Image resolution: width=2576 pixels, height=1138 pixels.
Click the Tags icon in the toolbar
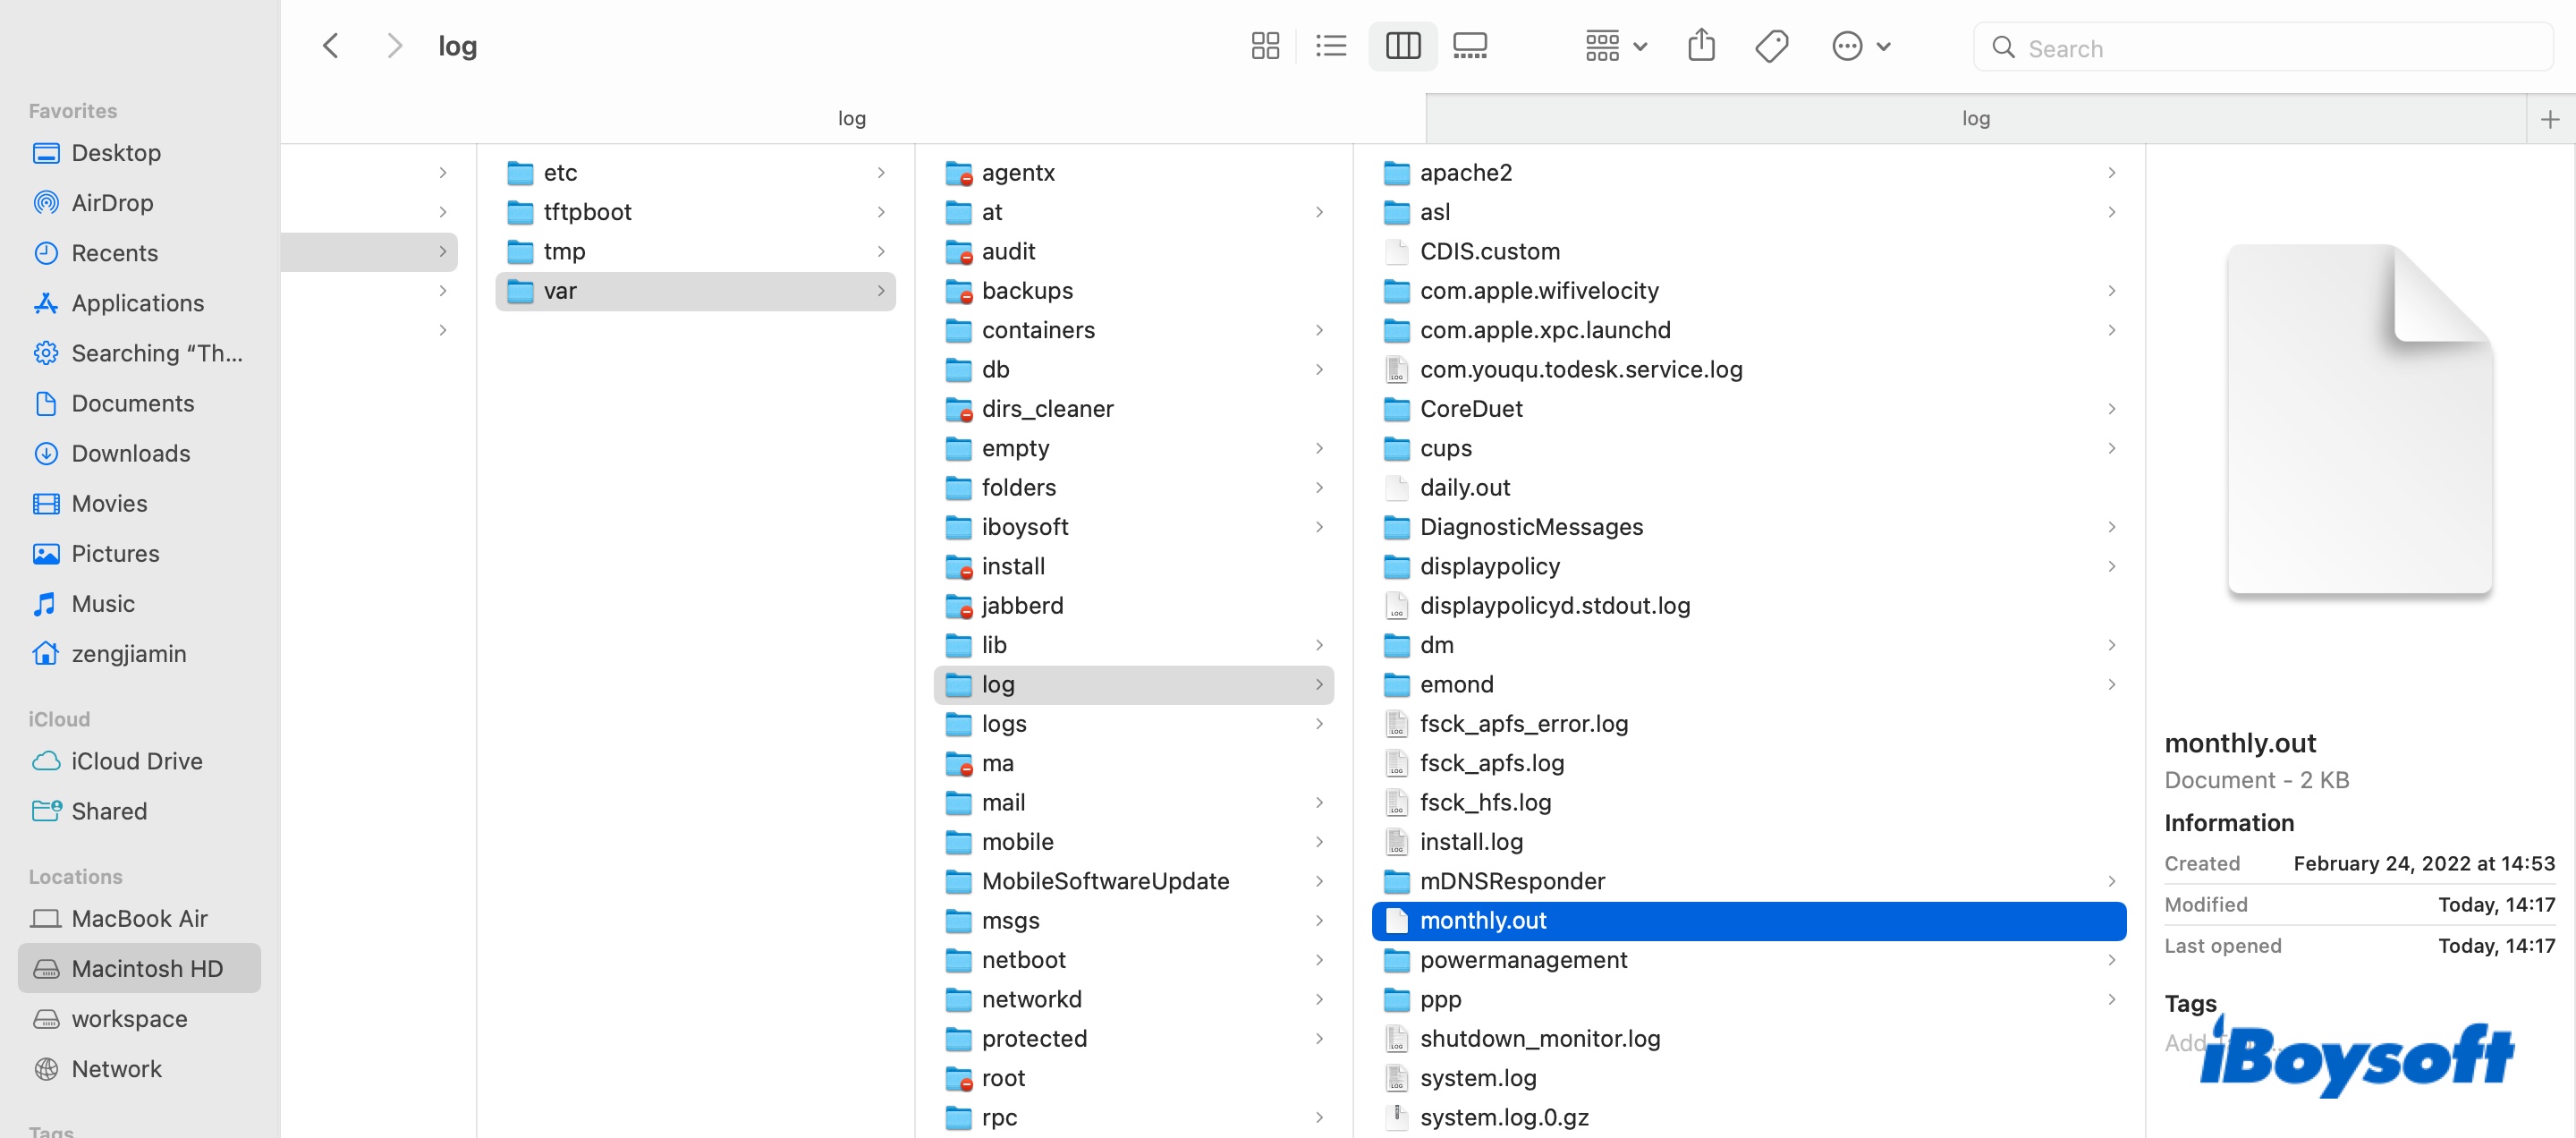1771,46
